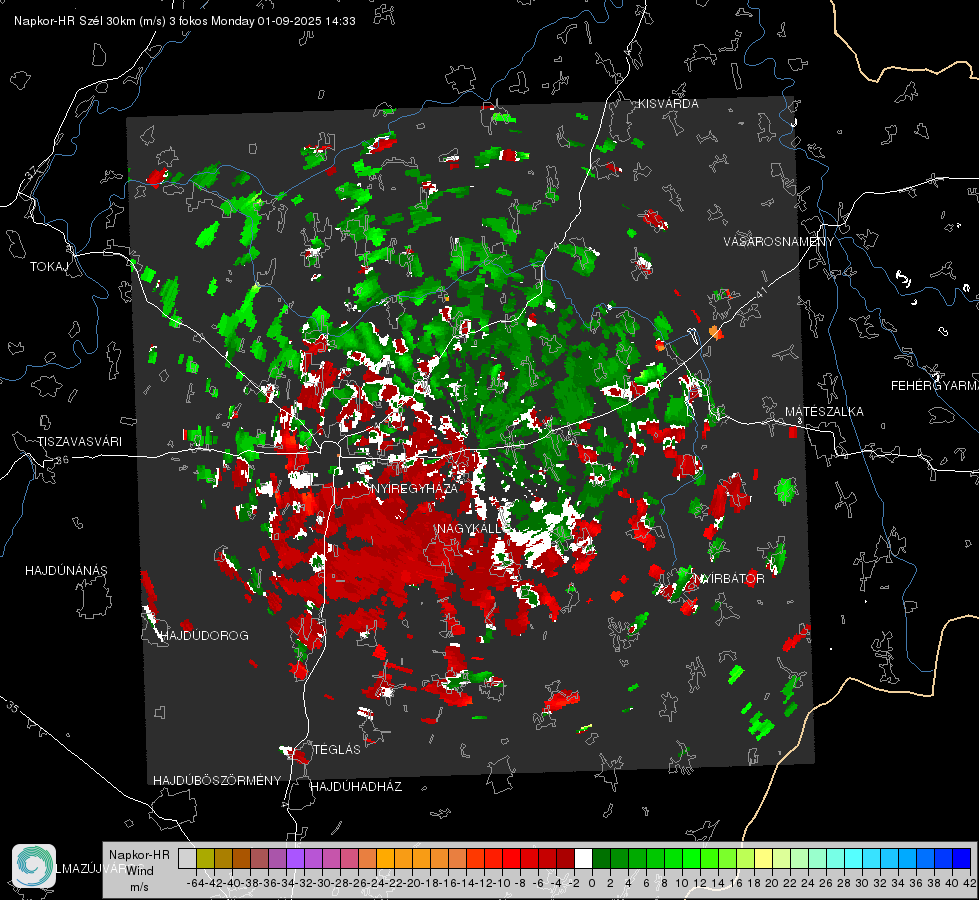Click road number 36 near Tiszavasvári

(x=62, y=460)
